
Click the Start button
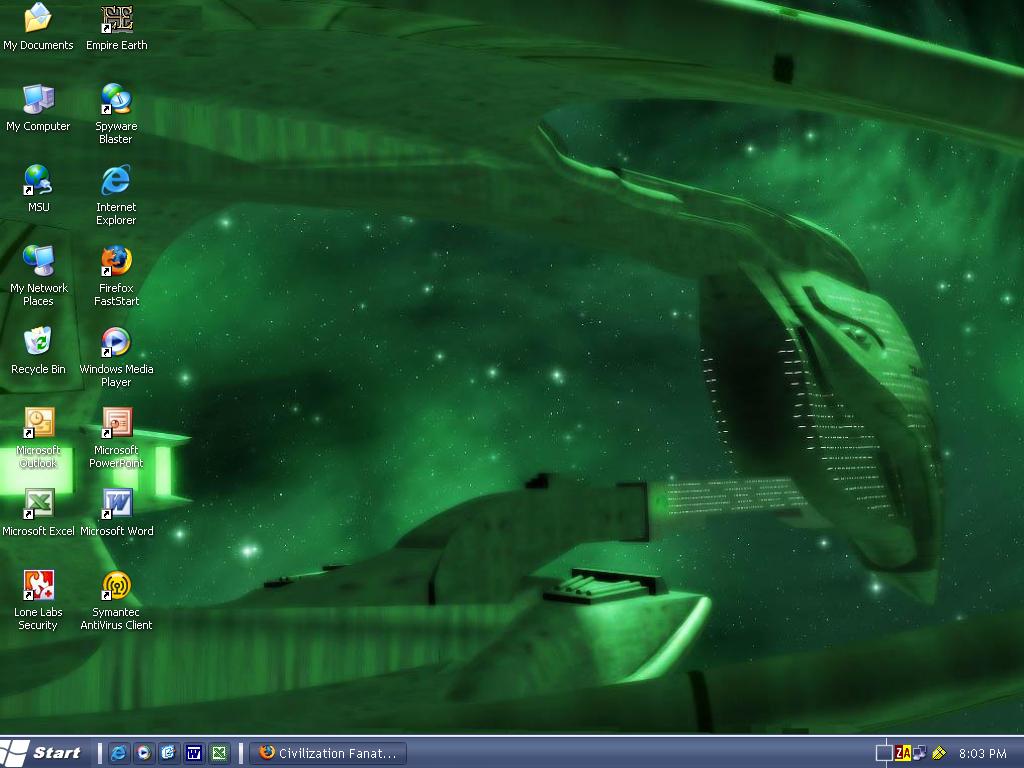(42, 753)
